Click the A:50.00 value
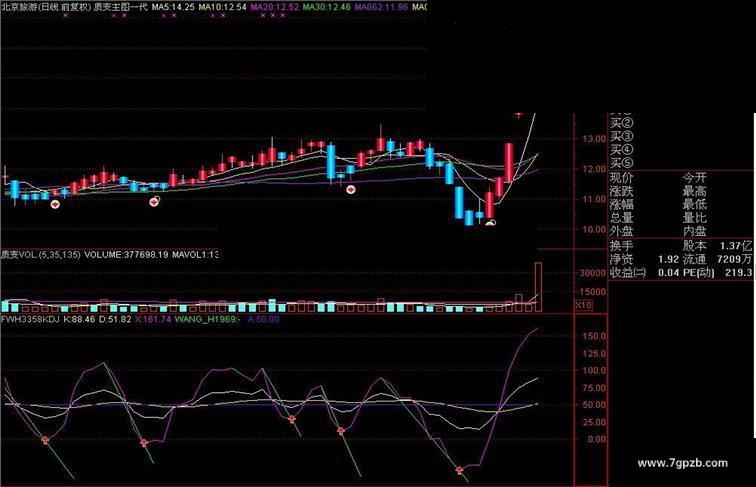 click(263, 319)
